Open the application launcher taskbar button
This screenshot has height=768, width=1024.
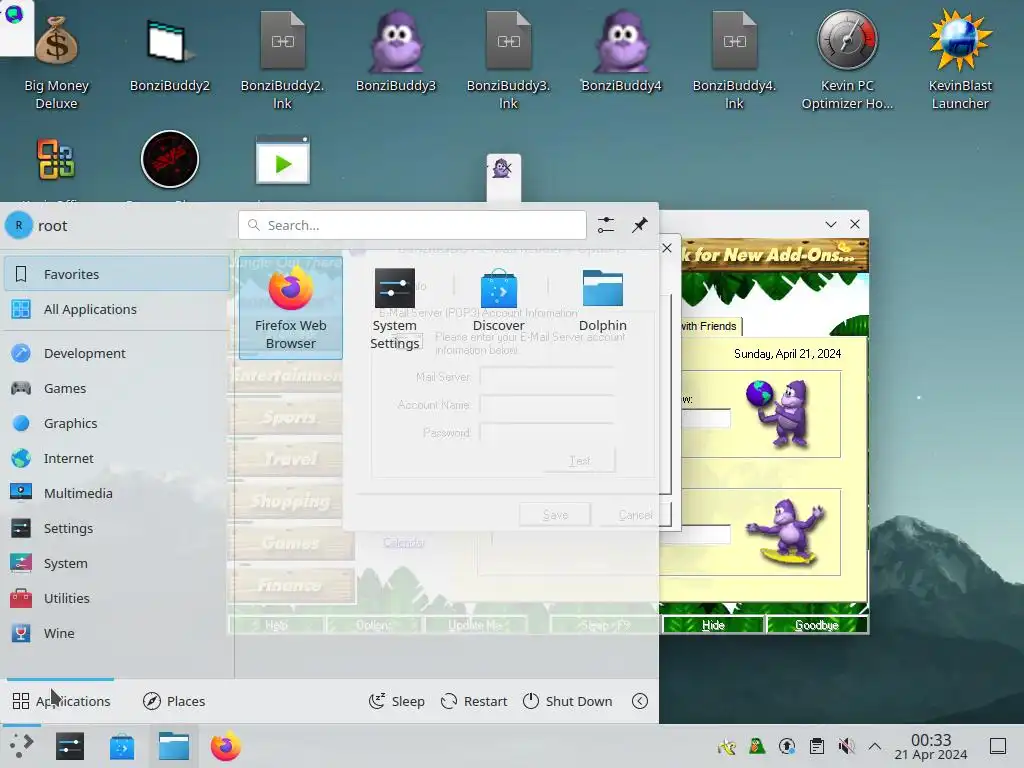pyautogui.click(x=21, y=746)
